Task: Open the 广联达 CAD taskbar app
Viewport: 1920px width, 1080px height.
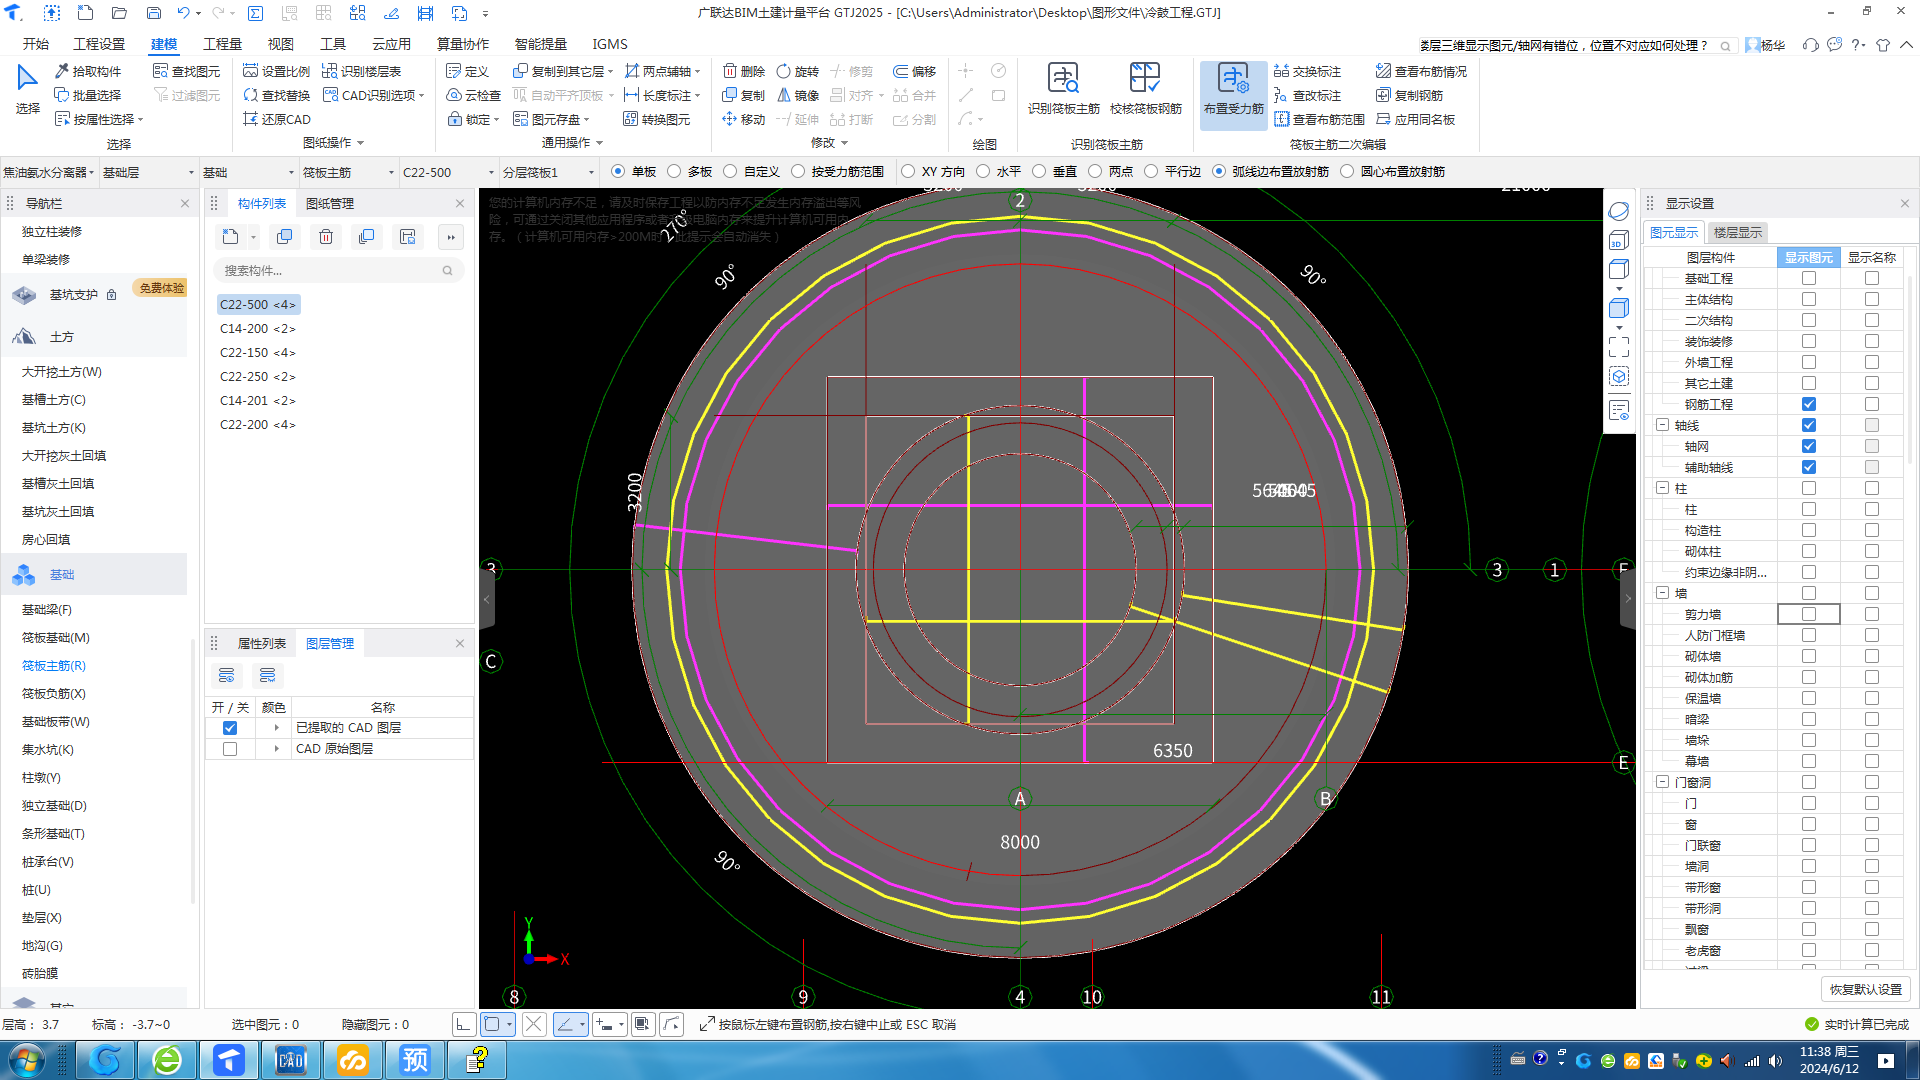Action: click(290, 1060)
